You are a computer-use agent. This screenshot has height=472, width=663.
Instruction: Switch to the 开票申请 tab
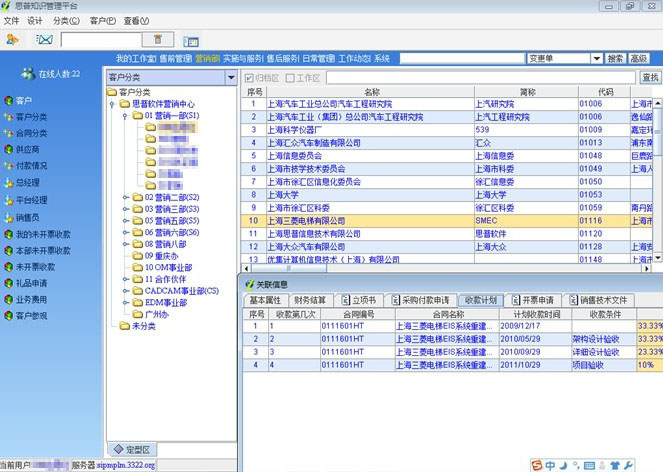click(533, 300)
